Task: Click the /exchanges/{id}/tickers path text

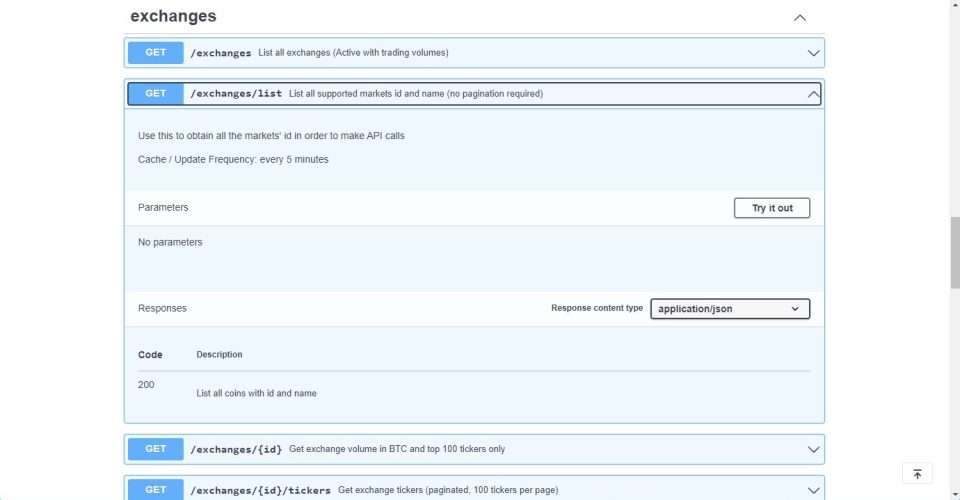Action: (x=260, y=490)
